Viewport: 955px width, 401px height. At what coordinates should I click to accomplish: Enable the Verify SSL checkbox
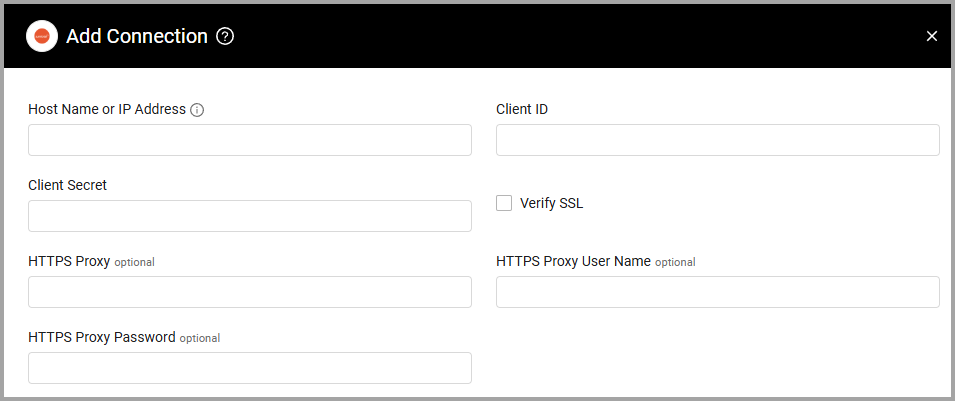504,204
